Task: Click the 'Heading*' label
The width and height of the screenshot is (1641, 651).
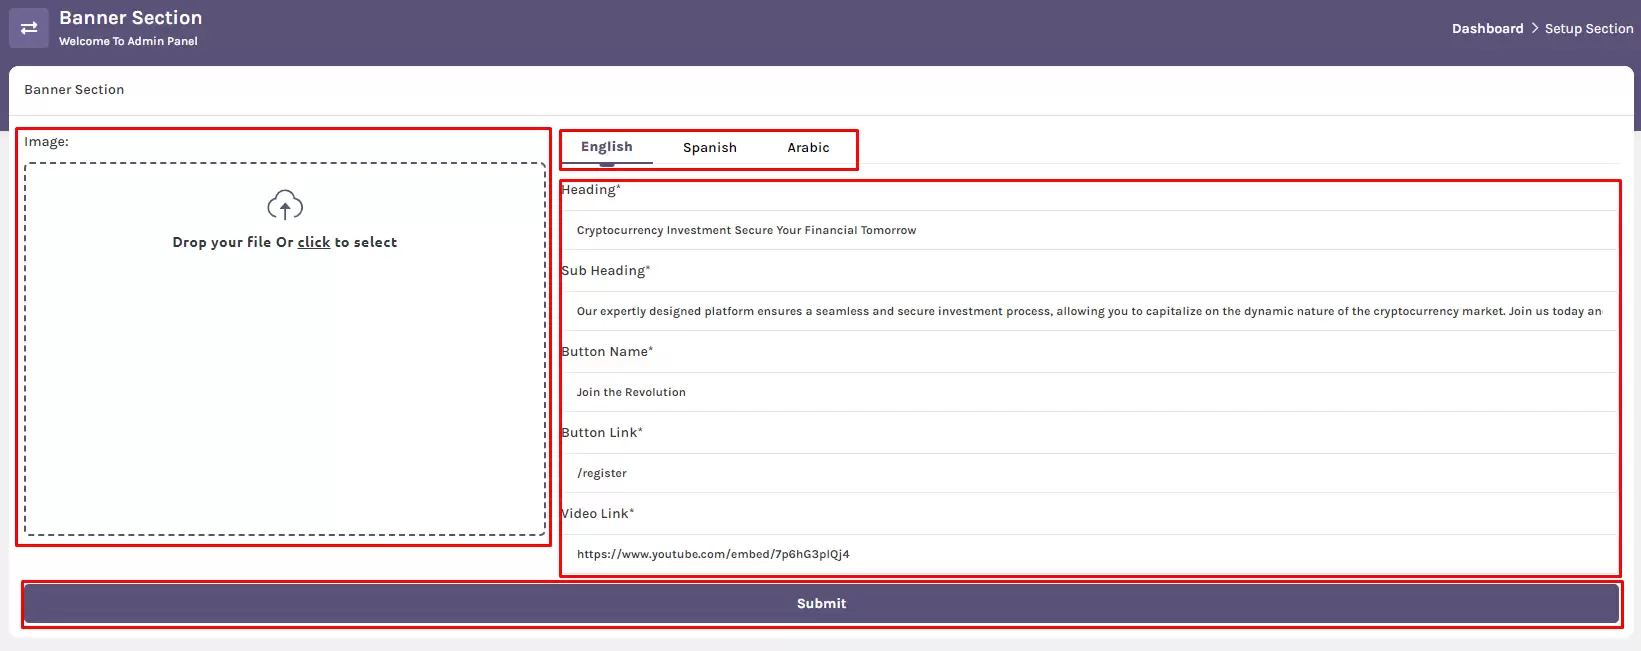Action: [591, 190]
